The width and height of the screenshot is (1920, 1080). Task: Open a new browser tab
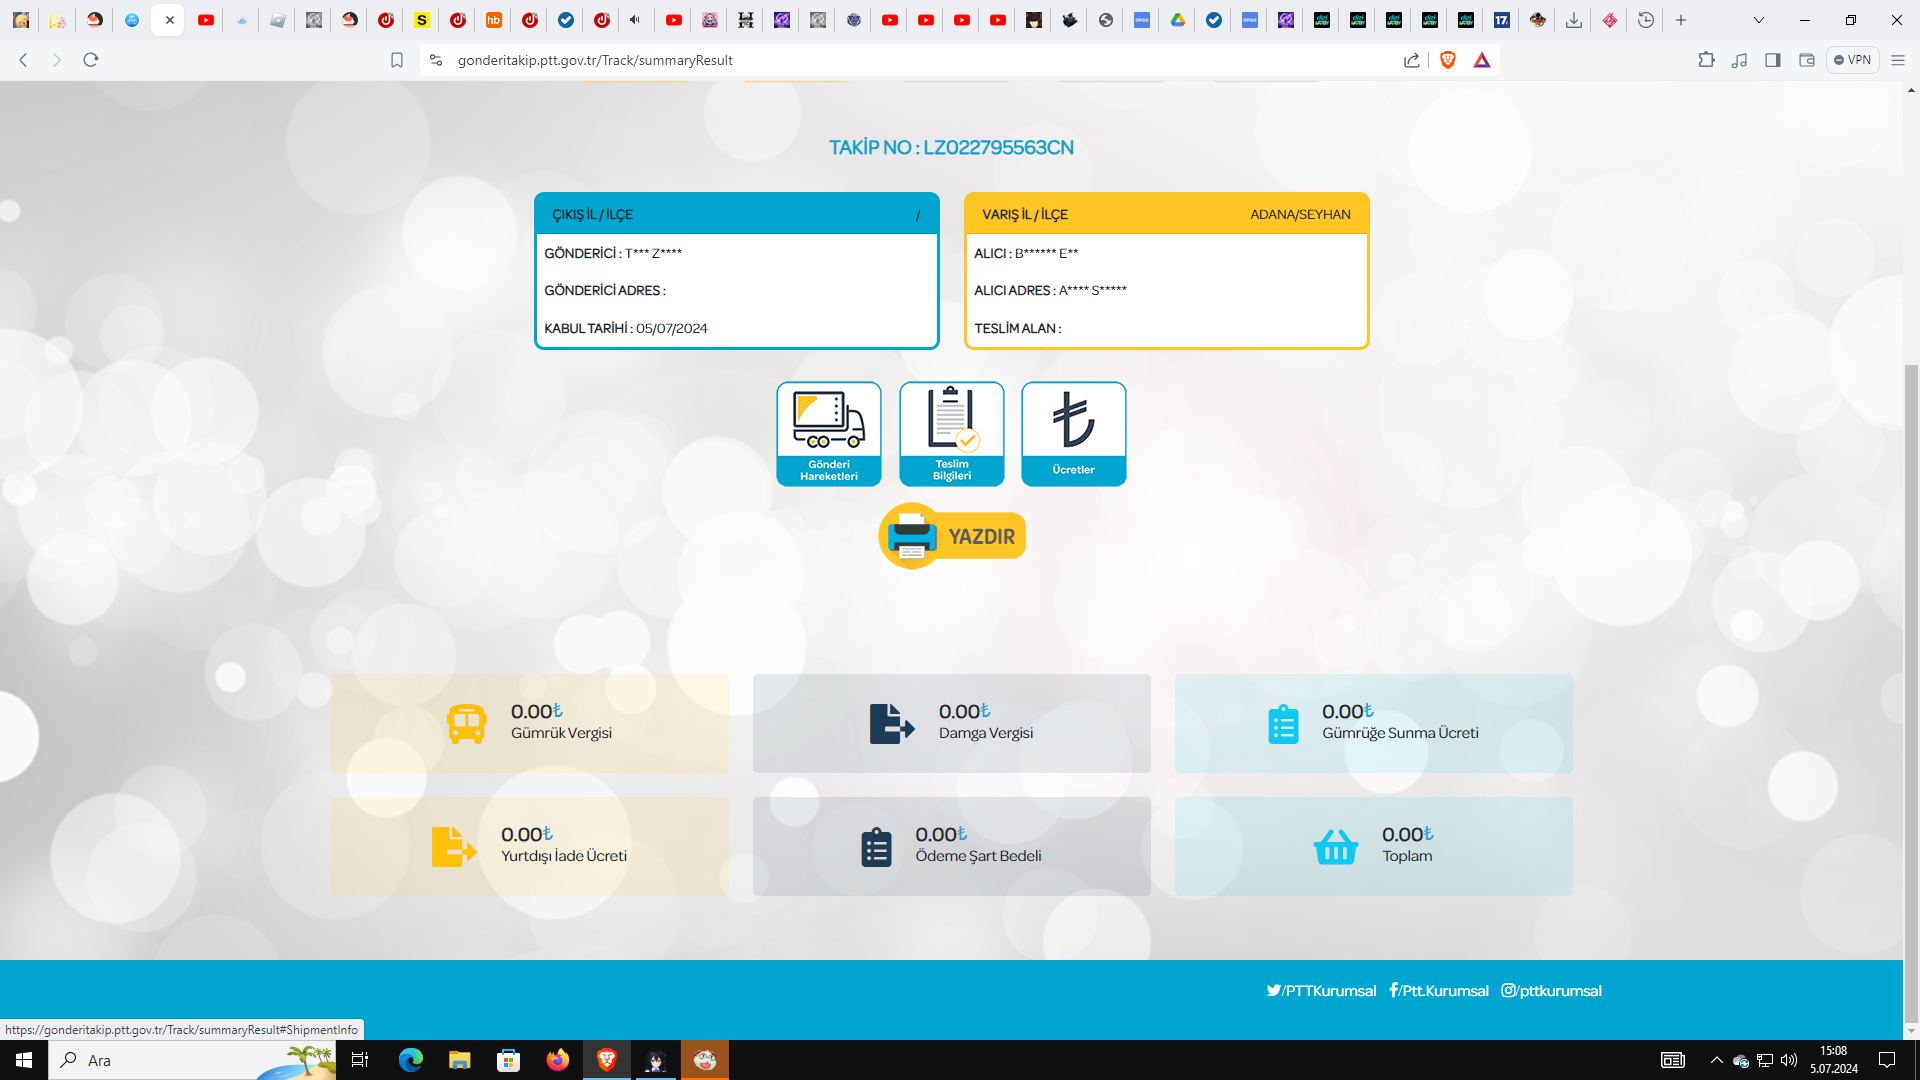[1681, 20]
